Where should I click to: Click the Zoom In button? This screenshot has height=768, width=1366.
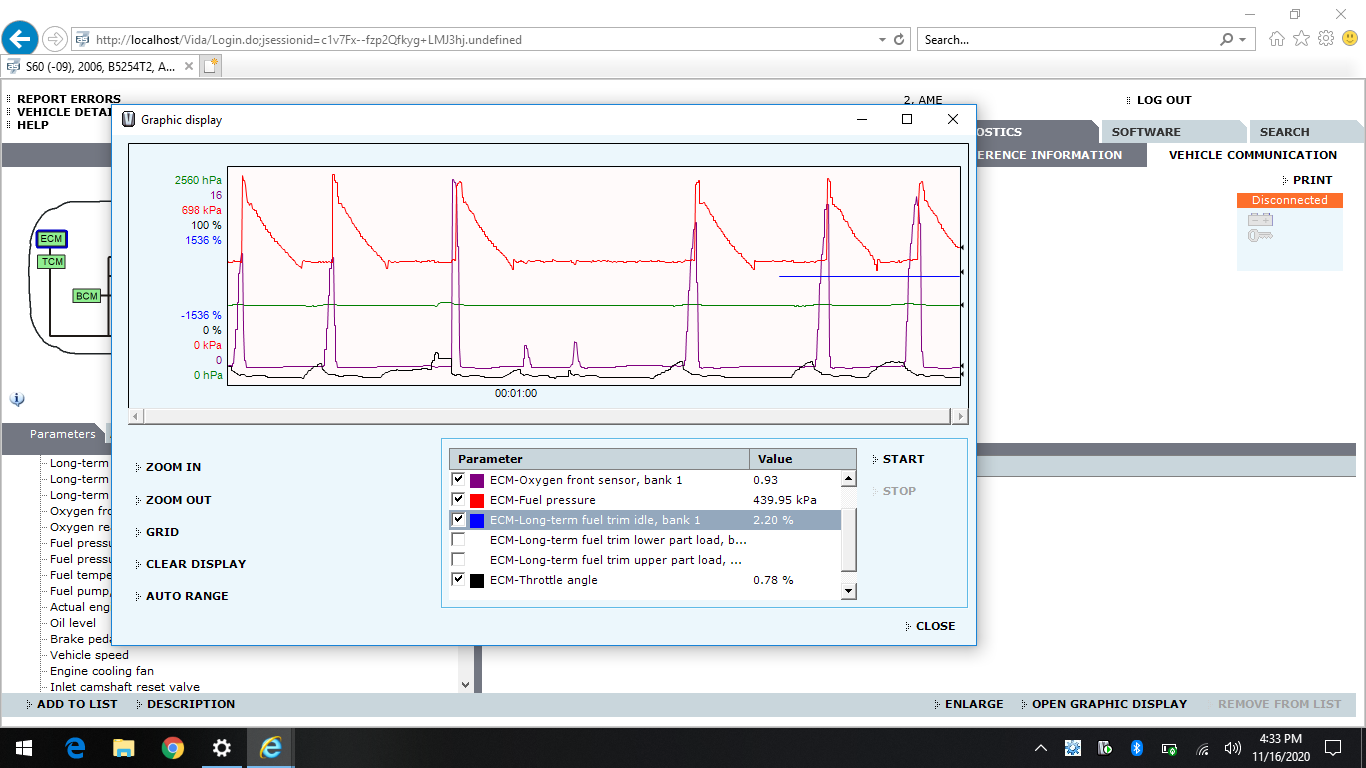(x=173, y=467)
